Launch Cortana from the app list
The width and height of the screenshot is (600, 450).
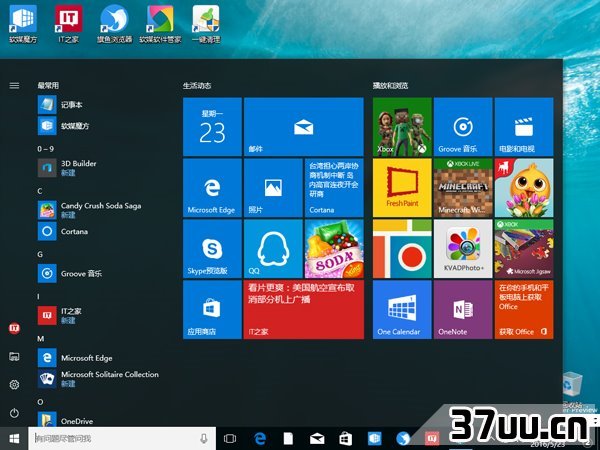click(x=63, y=232)
